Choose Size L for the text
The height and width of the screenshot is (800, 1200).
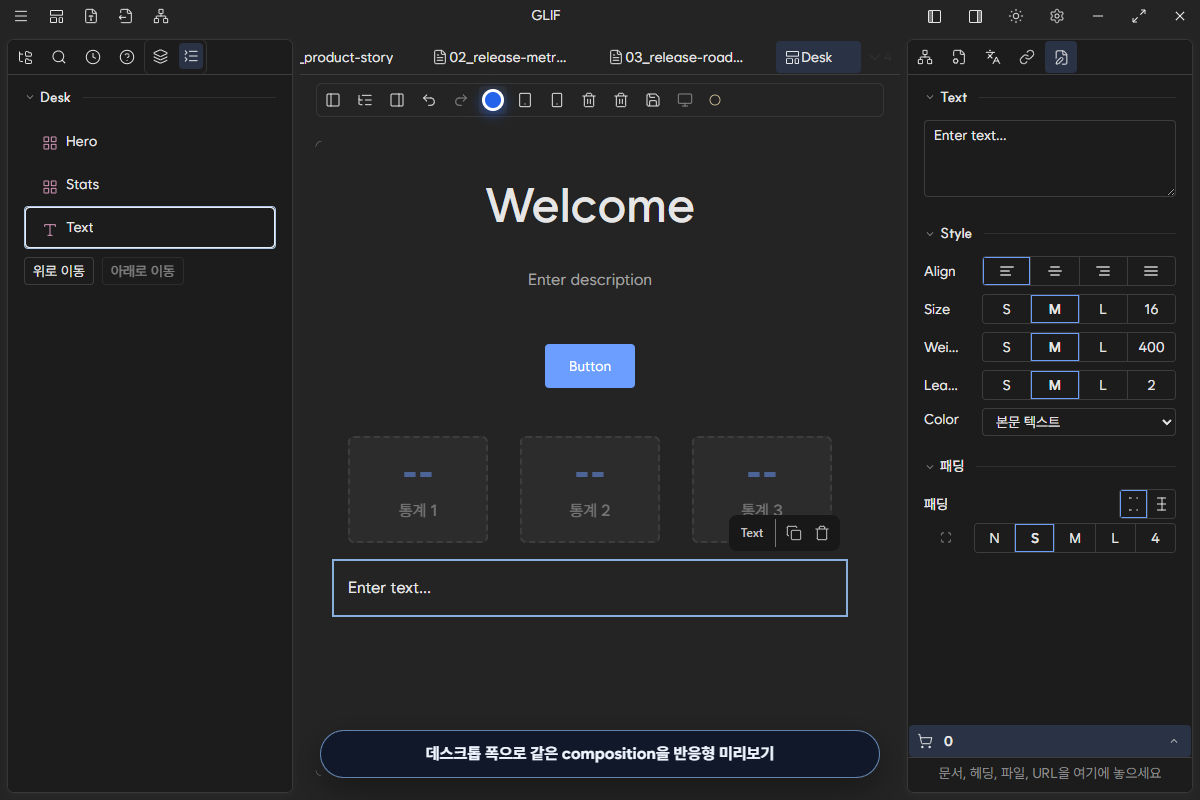(1103, 309)
